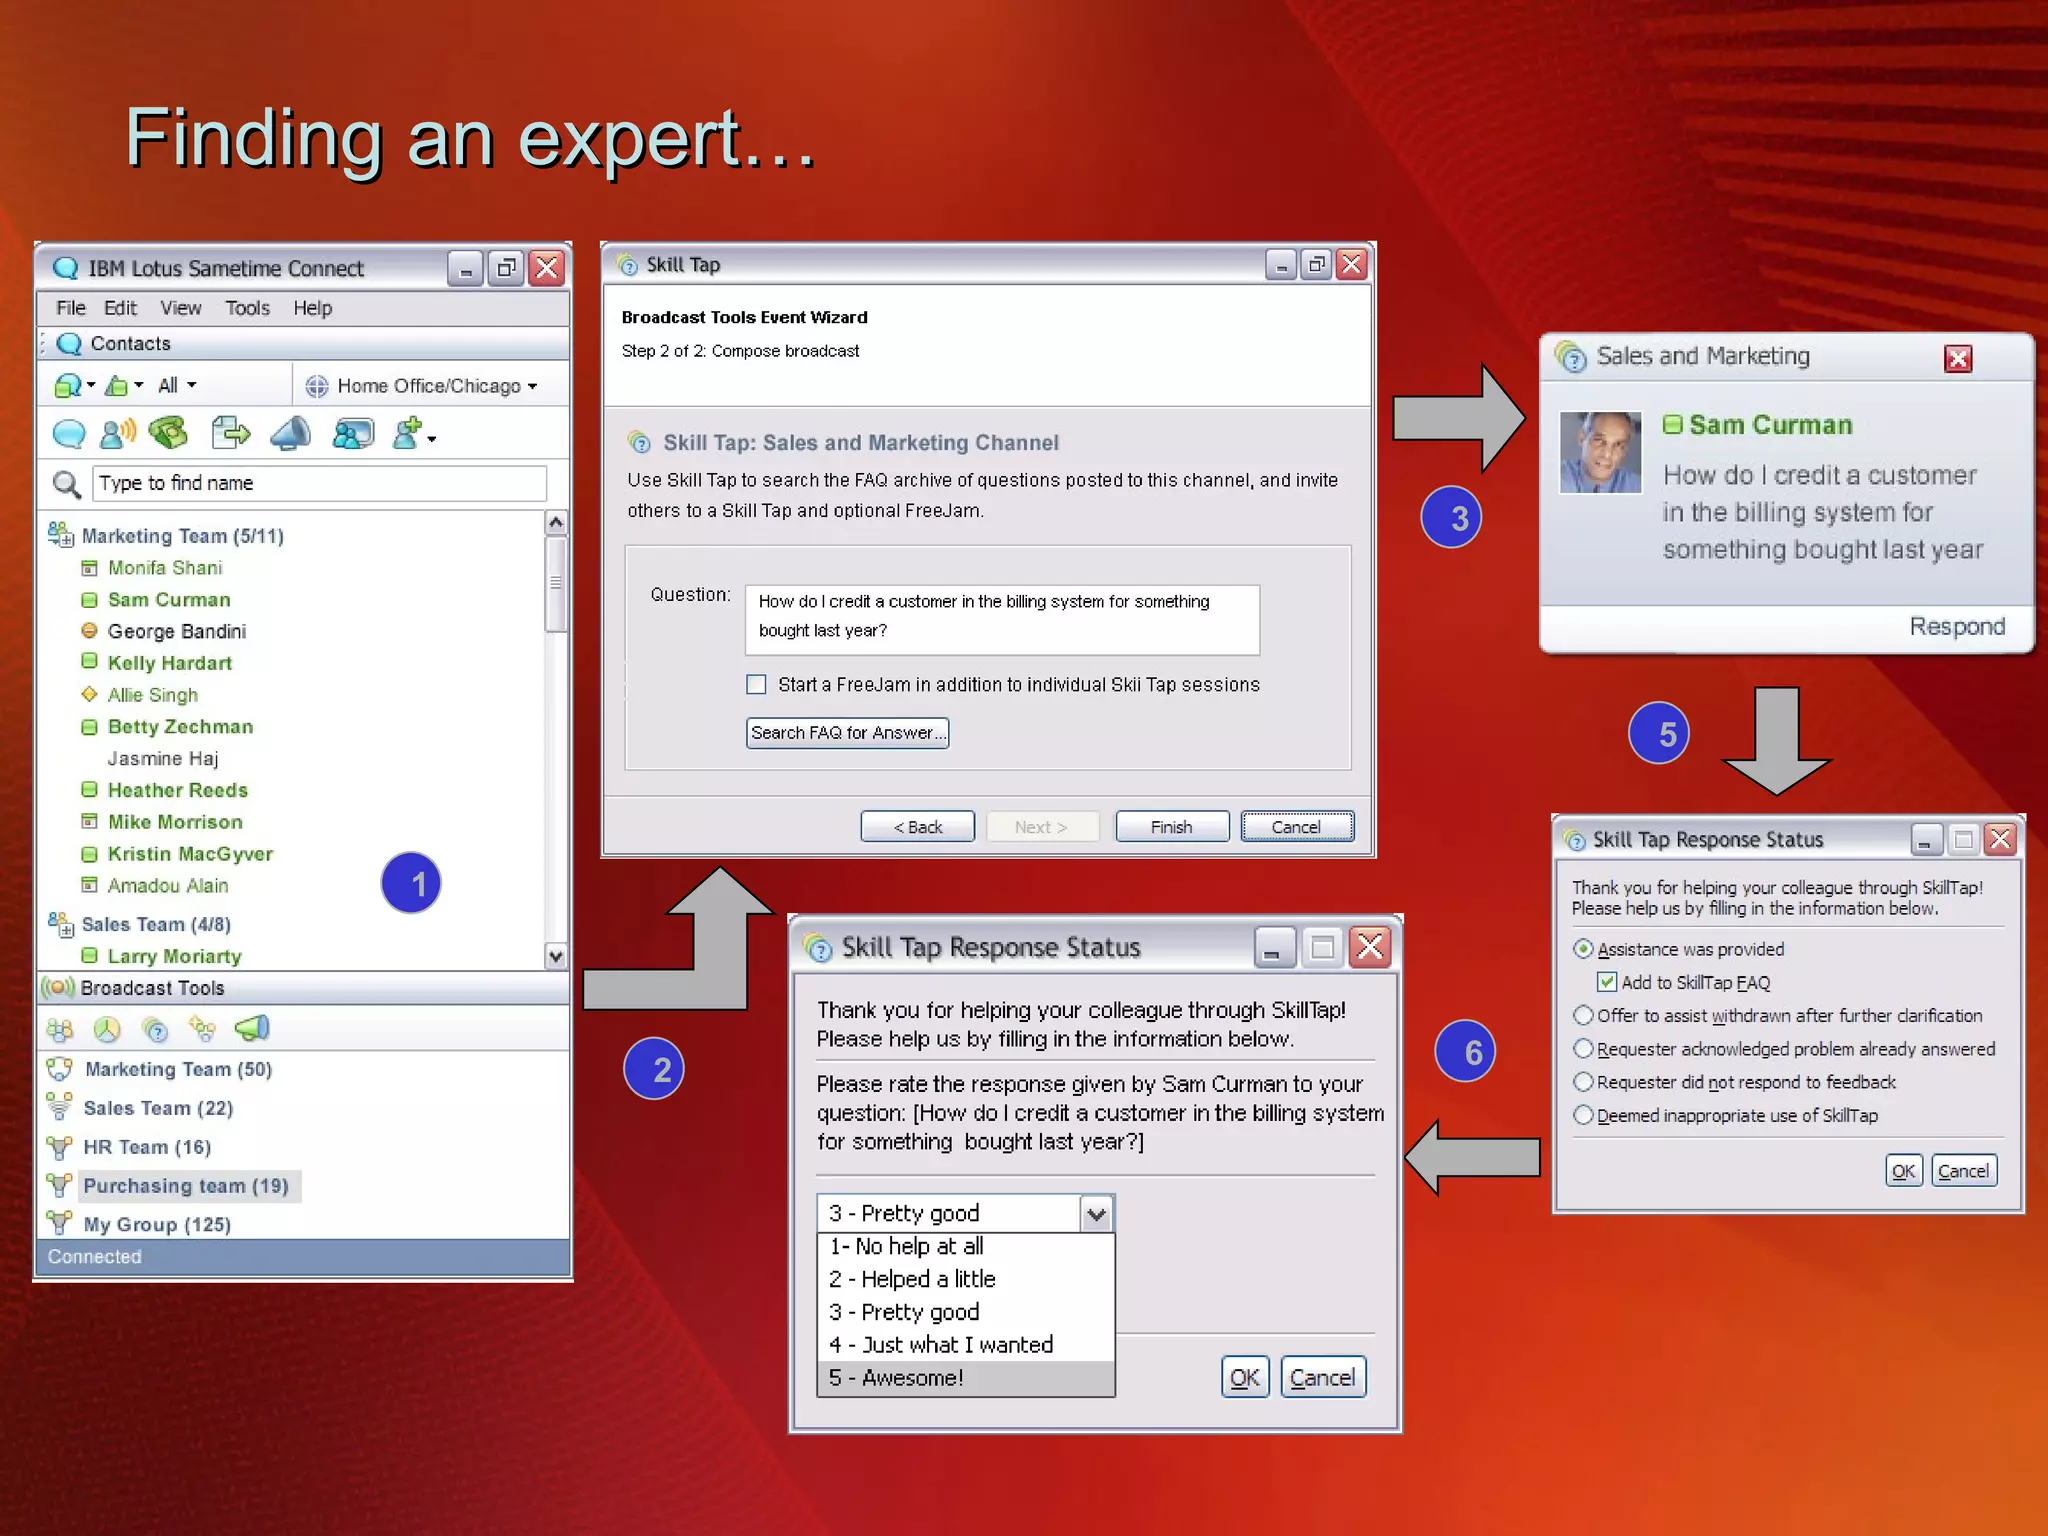Click the contact list scroll down arrow
The width and height of the screenshot is (2048, 1536).
click(x=556, y=956)
